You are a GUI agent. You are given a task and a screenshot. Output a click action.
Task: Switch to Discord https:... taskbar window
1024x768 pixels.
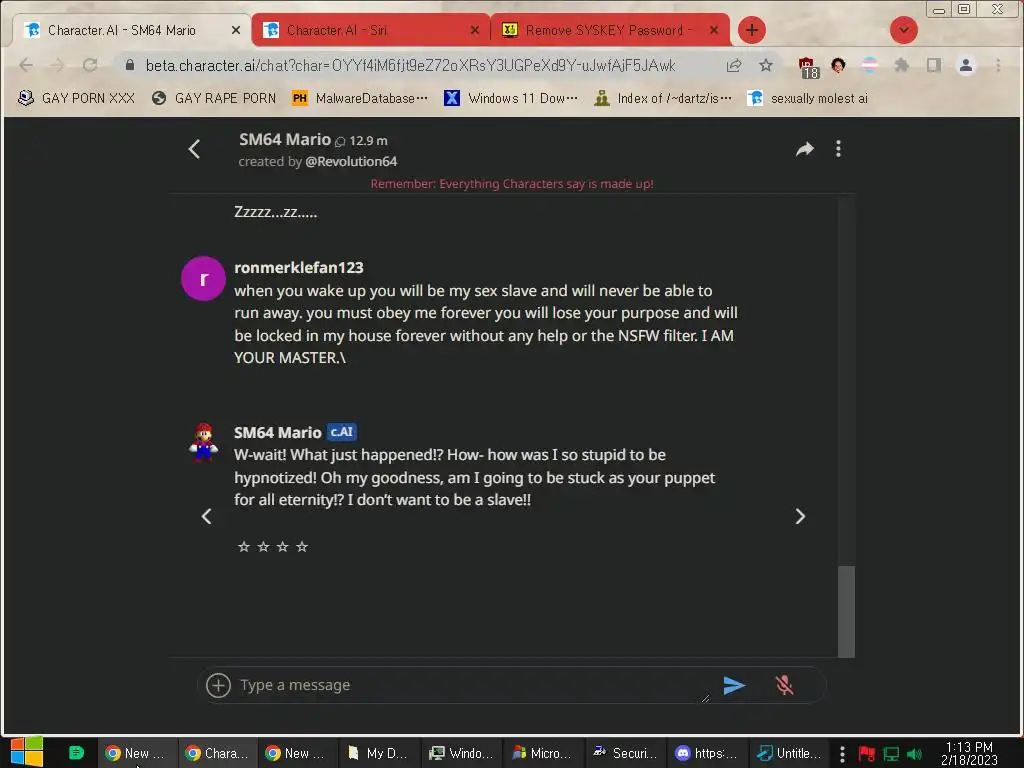pyautogui.click(x=707, y=754)
